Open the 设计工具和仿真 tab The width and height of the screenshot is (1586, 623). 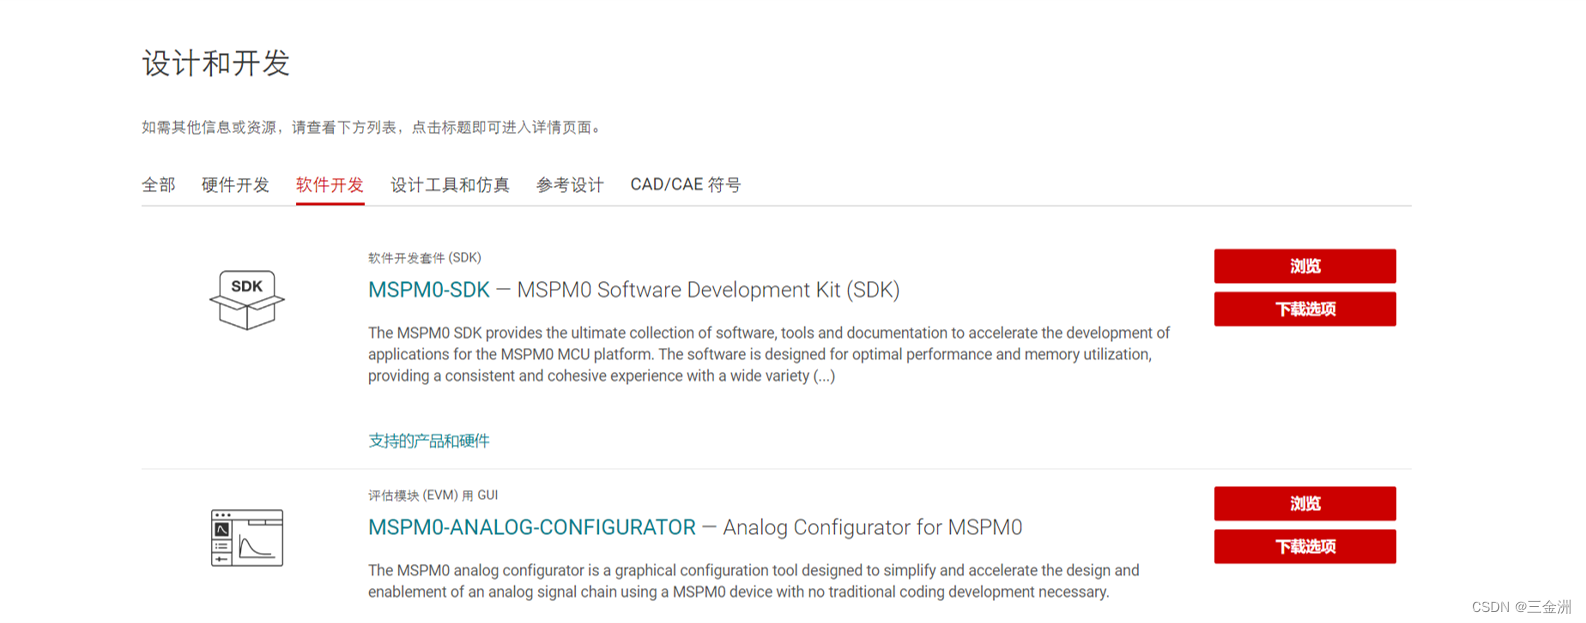point(450,185)
